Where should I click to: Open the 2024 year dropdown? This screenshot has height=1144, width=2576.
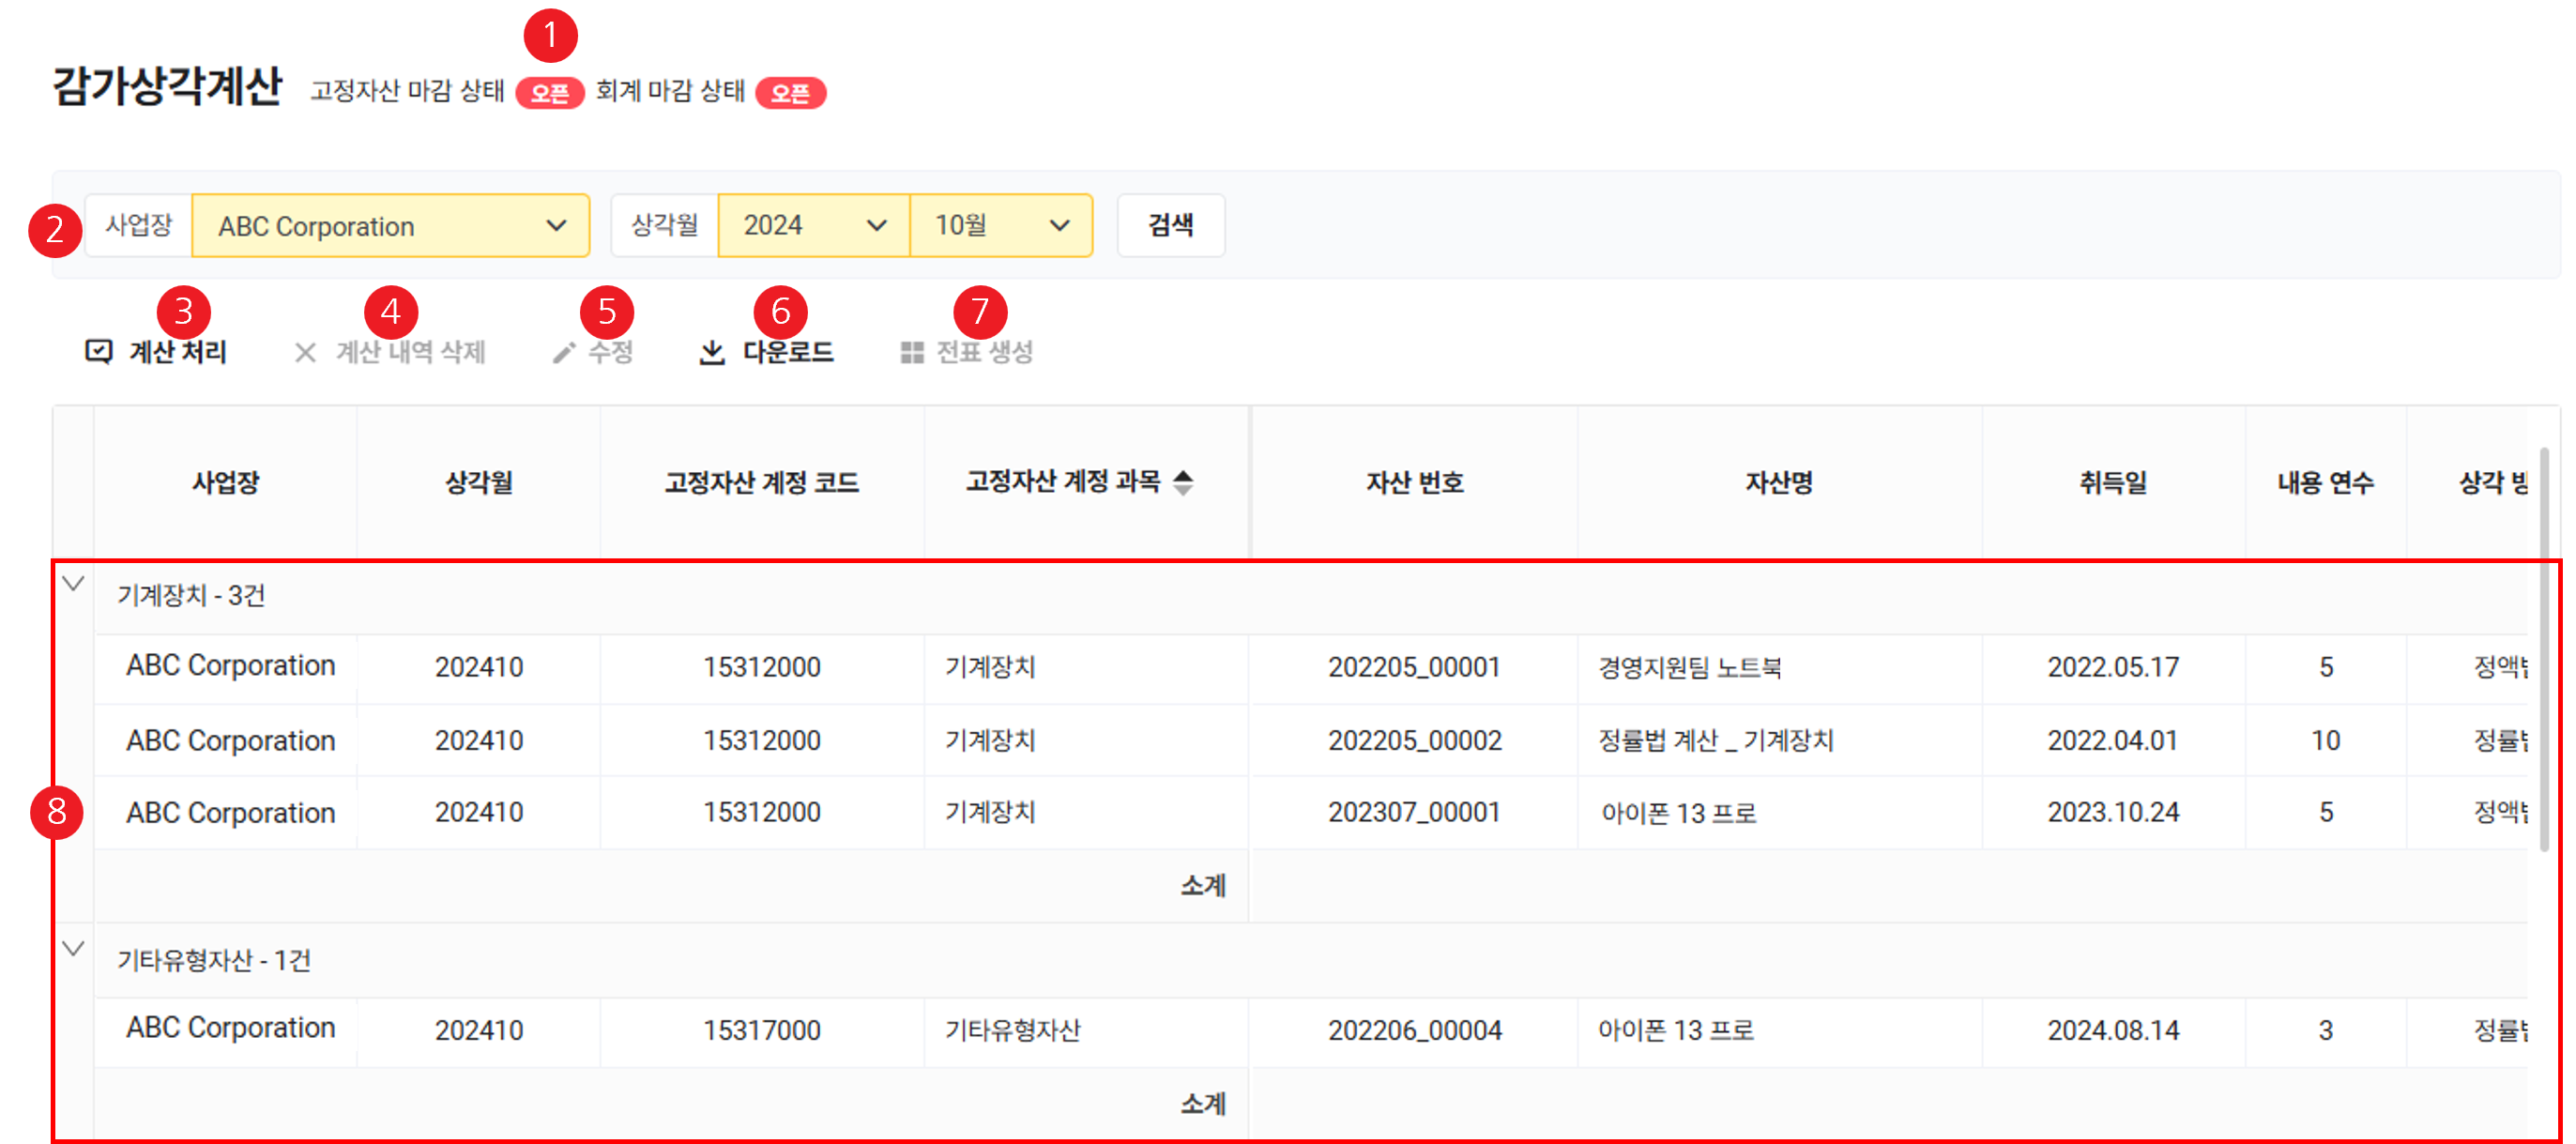click(x=813, y=226)
